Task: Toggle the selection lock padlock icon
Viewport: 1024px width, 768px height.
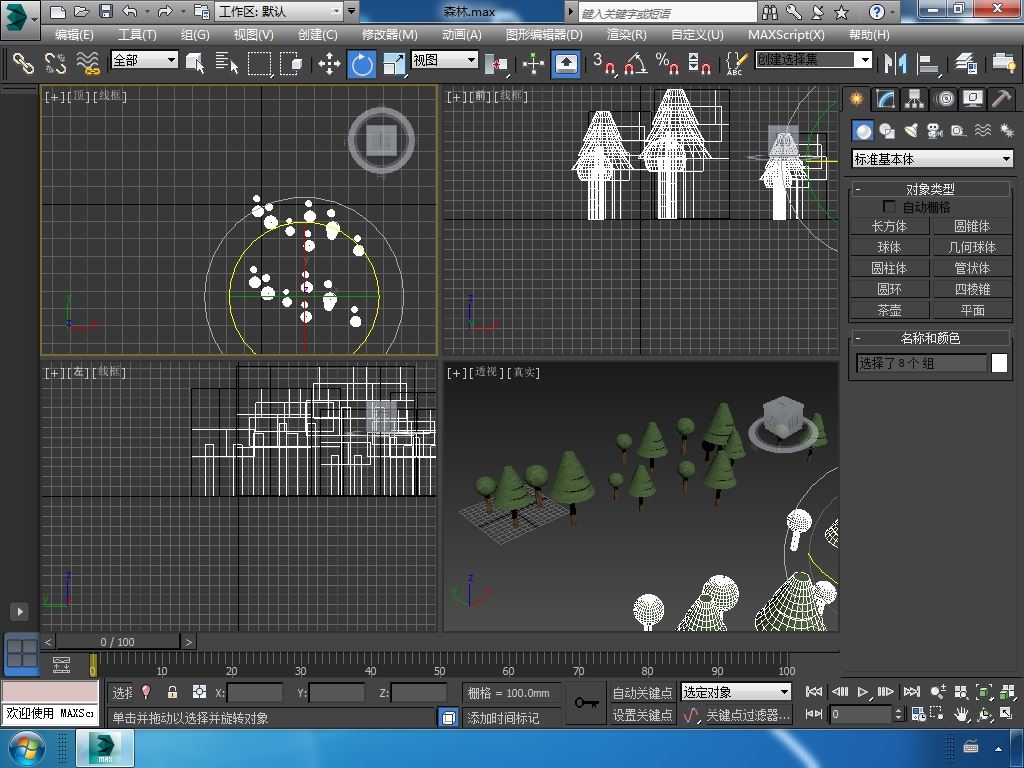Action: pyautogui.click(x=172, y=692)
